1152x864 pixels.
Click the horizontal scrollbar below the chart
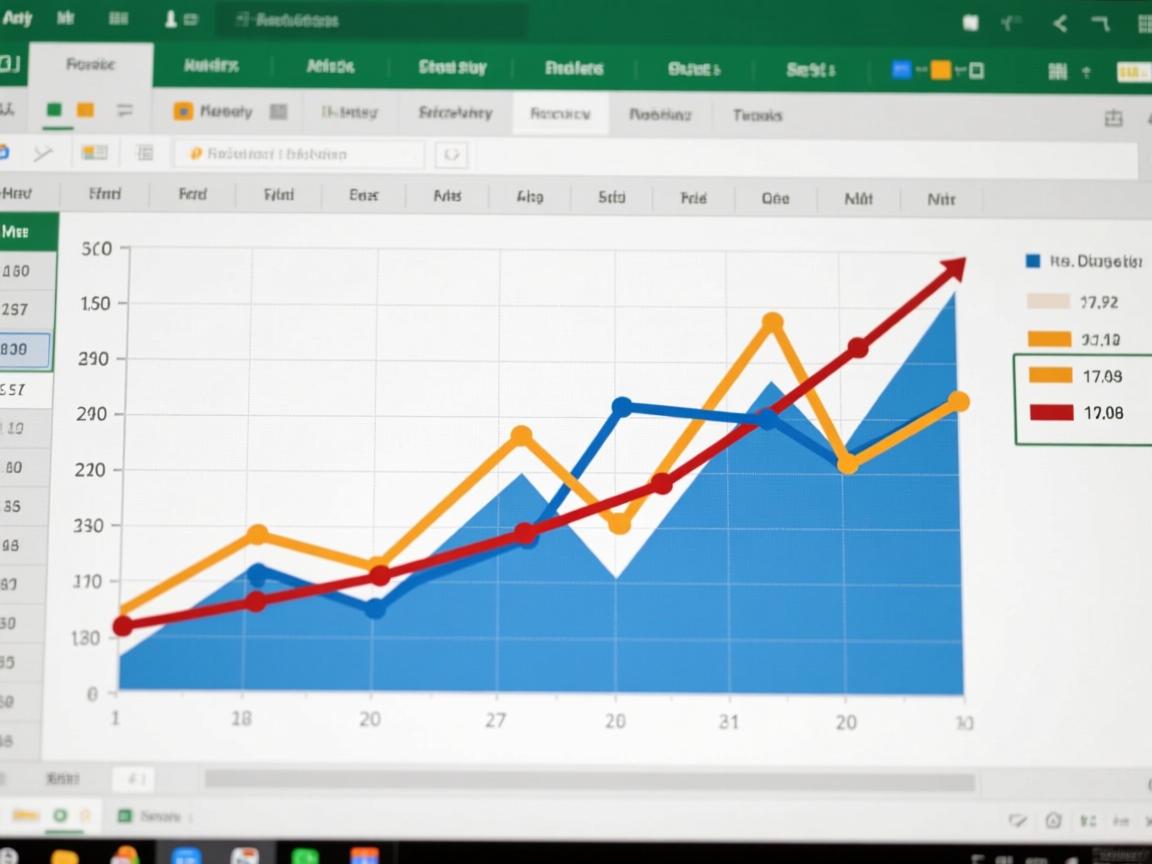pos(589,780)
